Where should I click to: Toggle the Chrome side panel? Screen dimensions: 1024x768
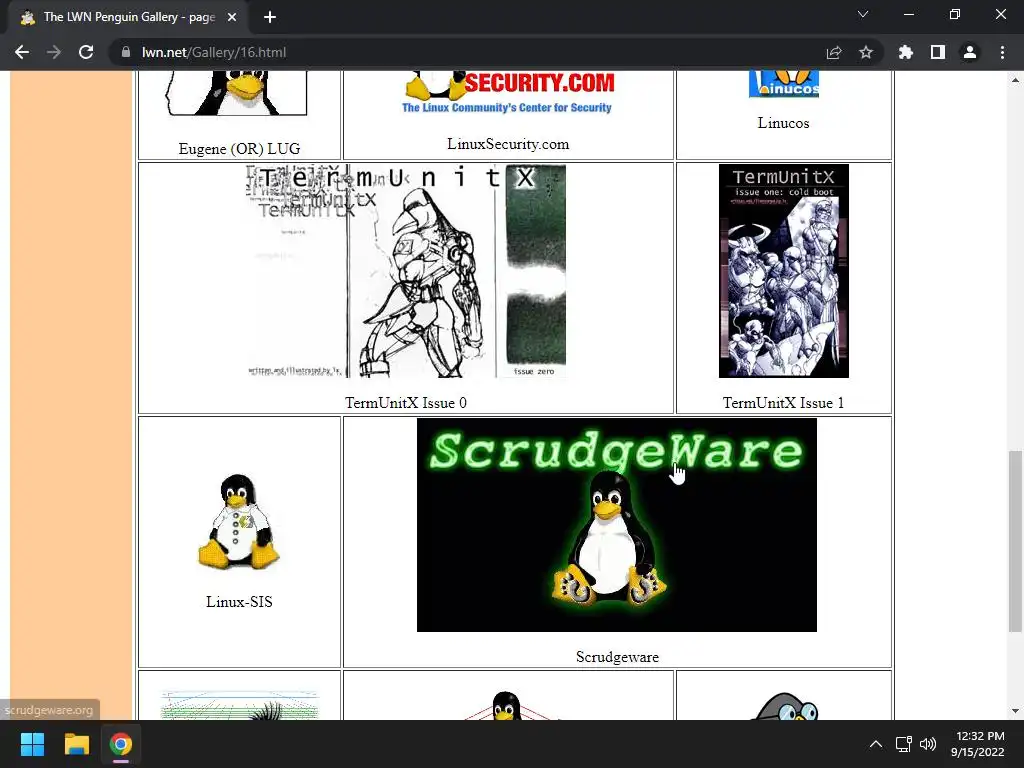938,52
